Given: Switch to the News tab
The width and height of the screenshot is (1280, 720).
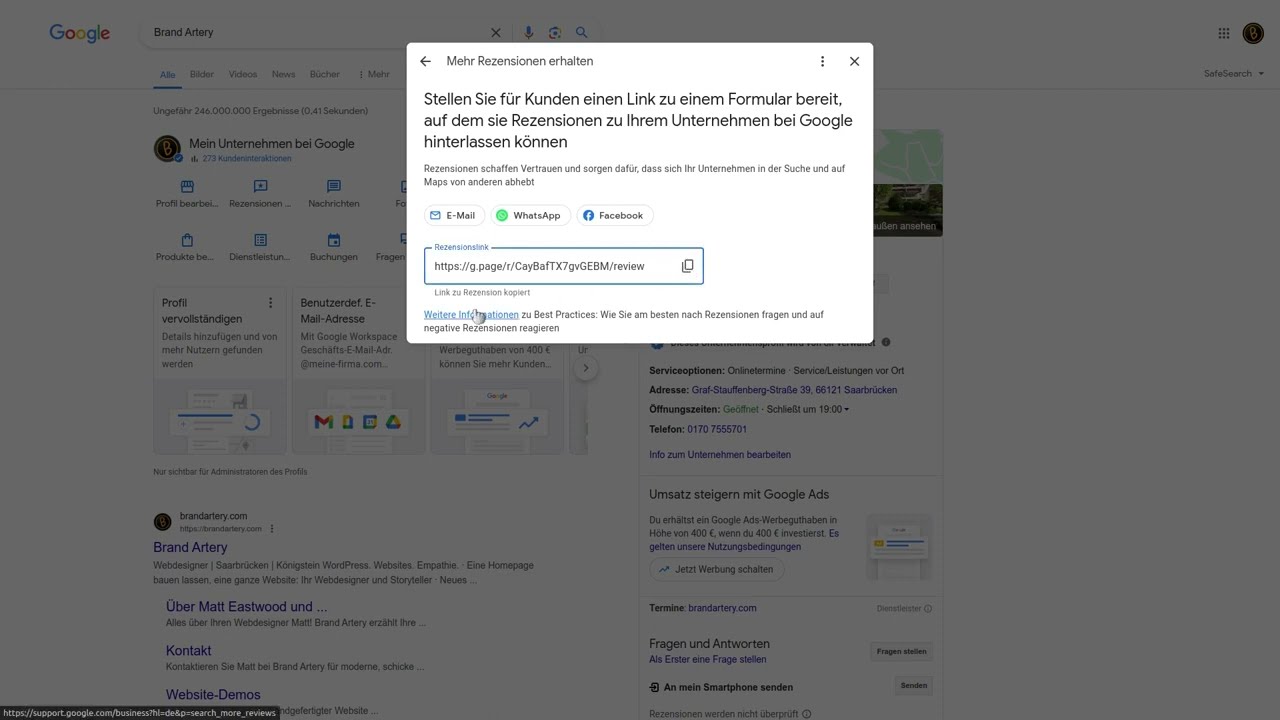Looking at the screenshot, I should point(283,74).
